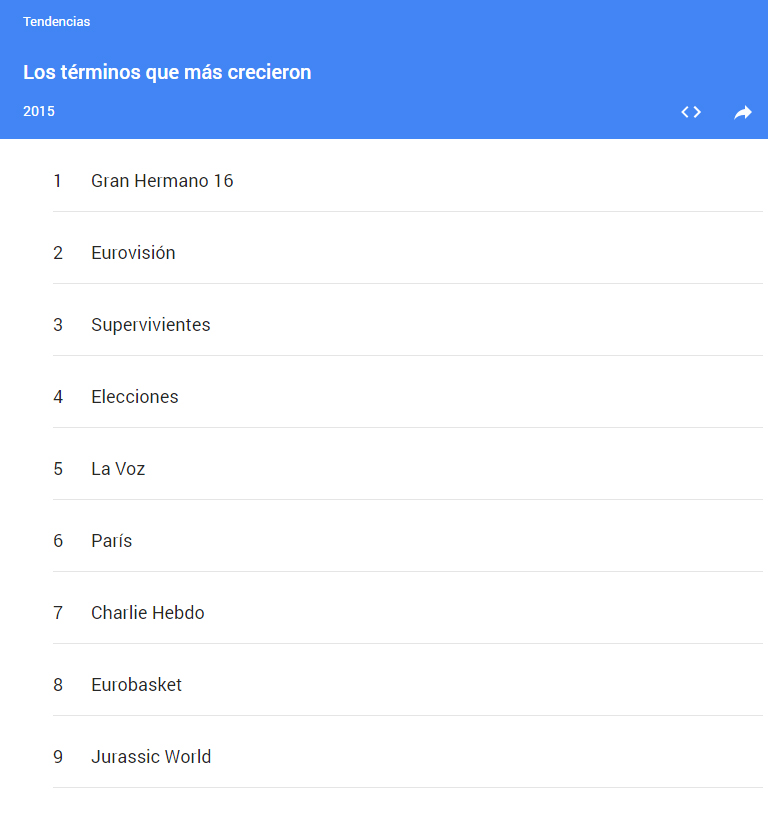
Task: Click the Elecciones list entry
Action: 134,397
